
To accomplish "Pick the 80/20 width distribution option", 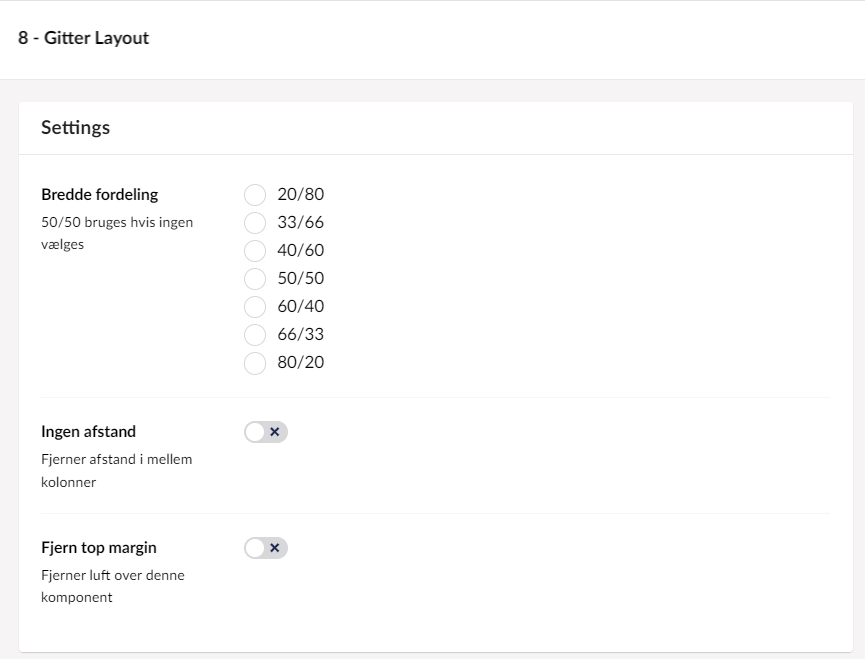I will (x=255, y=362).
